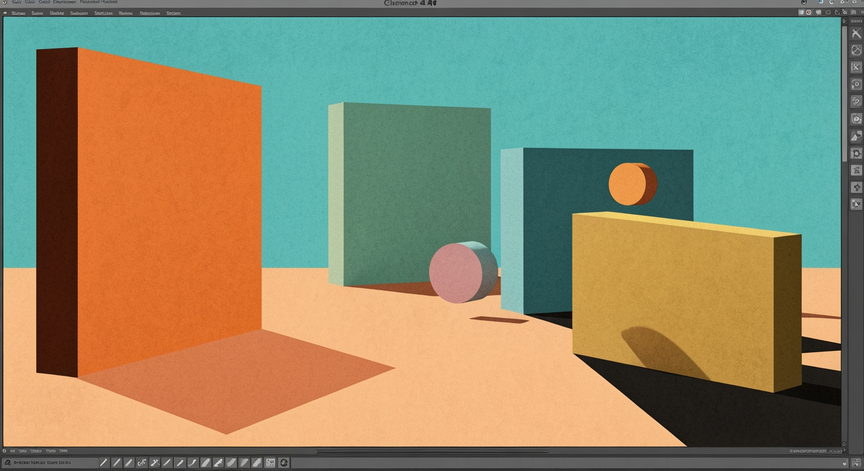This screenshot has width=864, height=471.
Task: Select the chain-link tool icon in right strip
Action: 856,101
